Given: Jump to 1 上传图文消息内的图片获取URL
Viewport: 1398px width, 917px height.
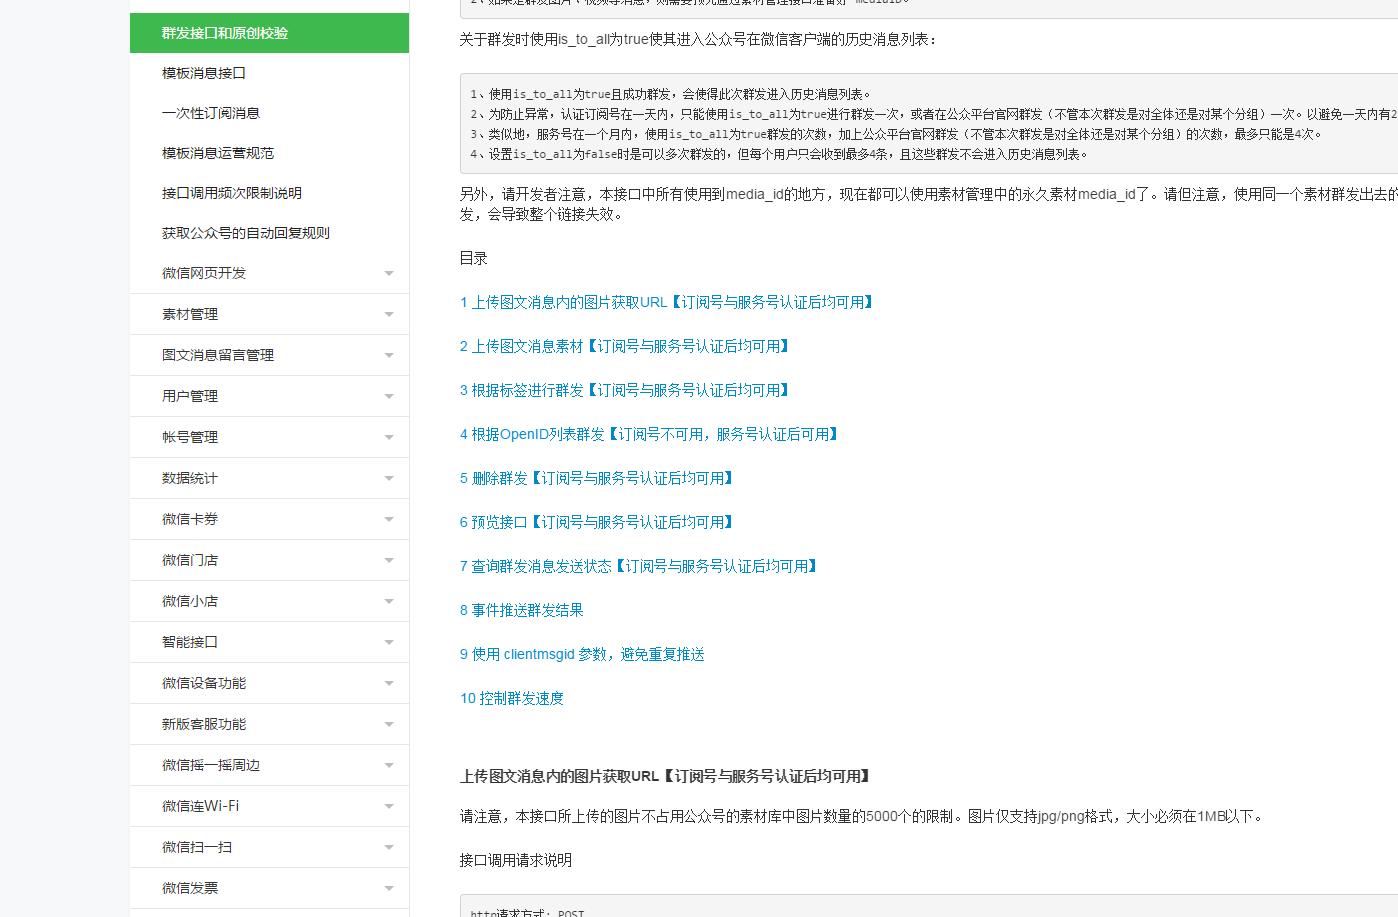Looking at the screenshot, I should tap(668, 302).
